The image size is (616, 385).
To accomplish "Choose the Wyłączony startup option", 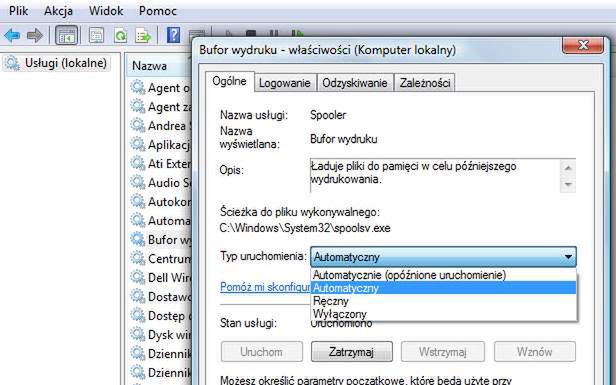I will [443, 314].
